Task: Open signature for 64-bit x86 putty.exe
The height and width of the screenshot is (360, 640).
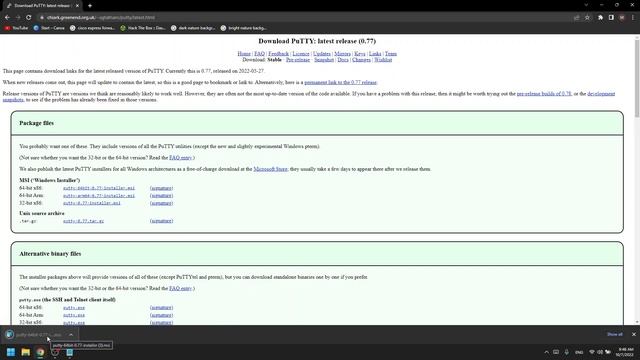Action: (x=161, y=308)
